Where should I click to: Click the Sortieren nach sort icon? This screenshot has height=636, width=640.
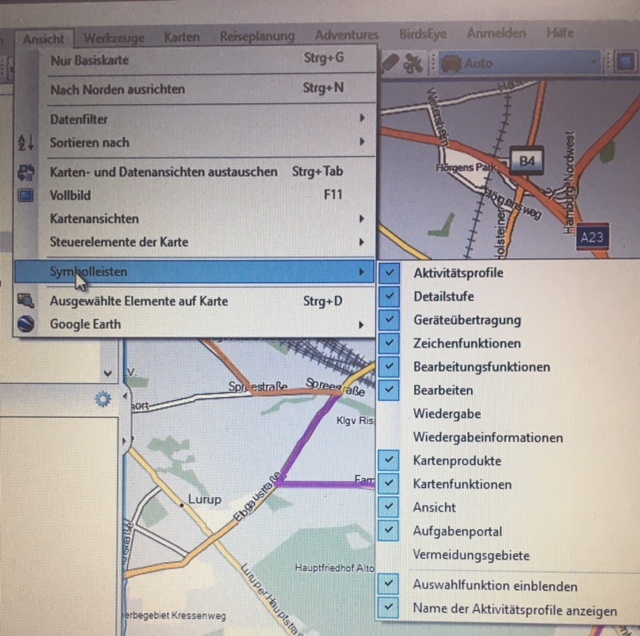27,143
